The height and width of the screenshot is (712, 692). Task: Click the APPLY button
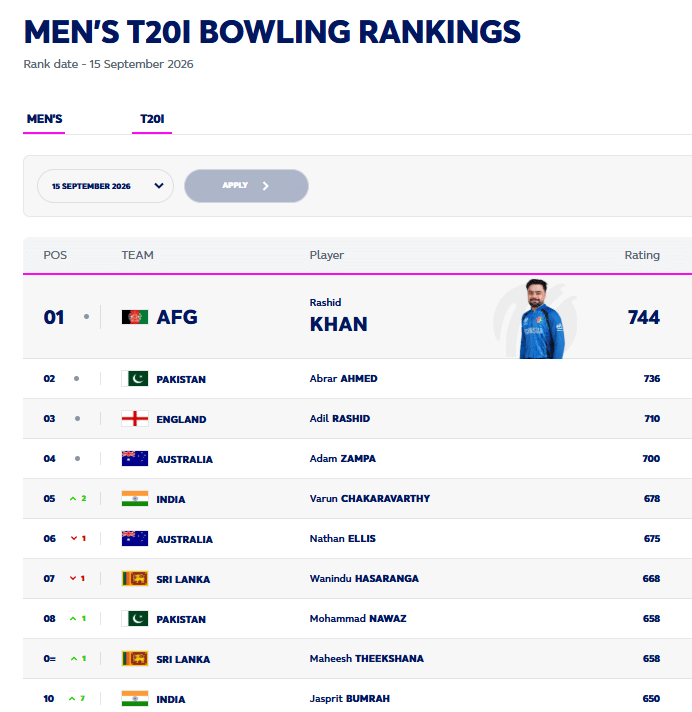246,186
